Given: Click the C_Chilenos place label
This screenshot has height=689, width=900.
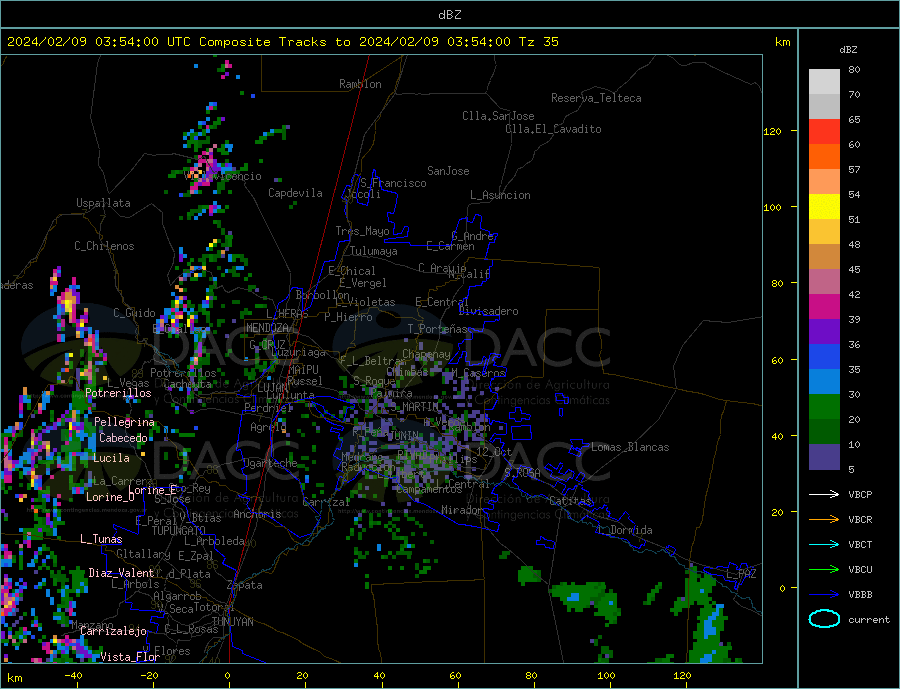Looking at the screenshot, I should (x=104, y=246).
